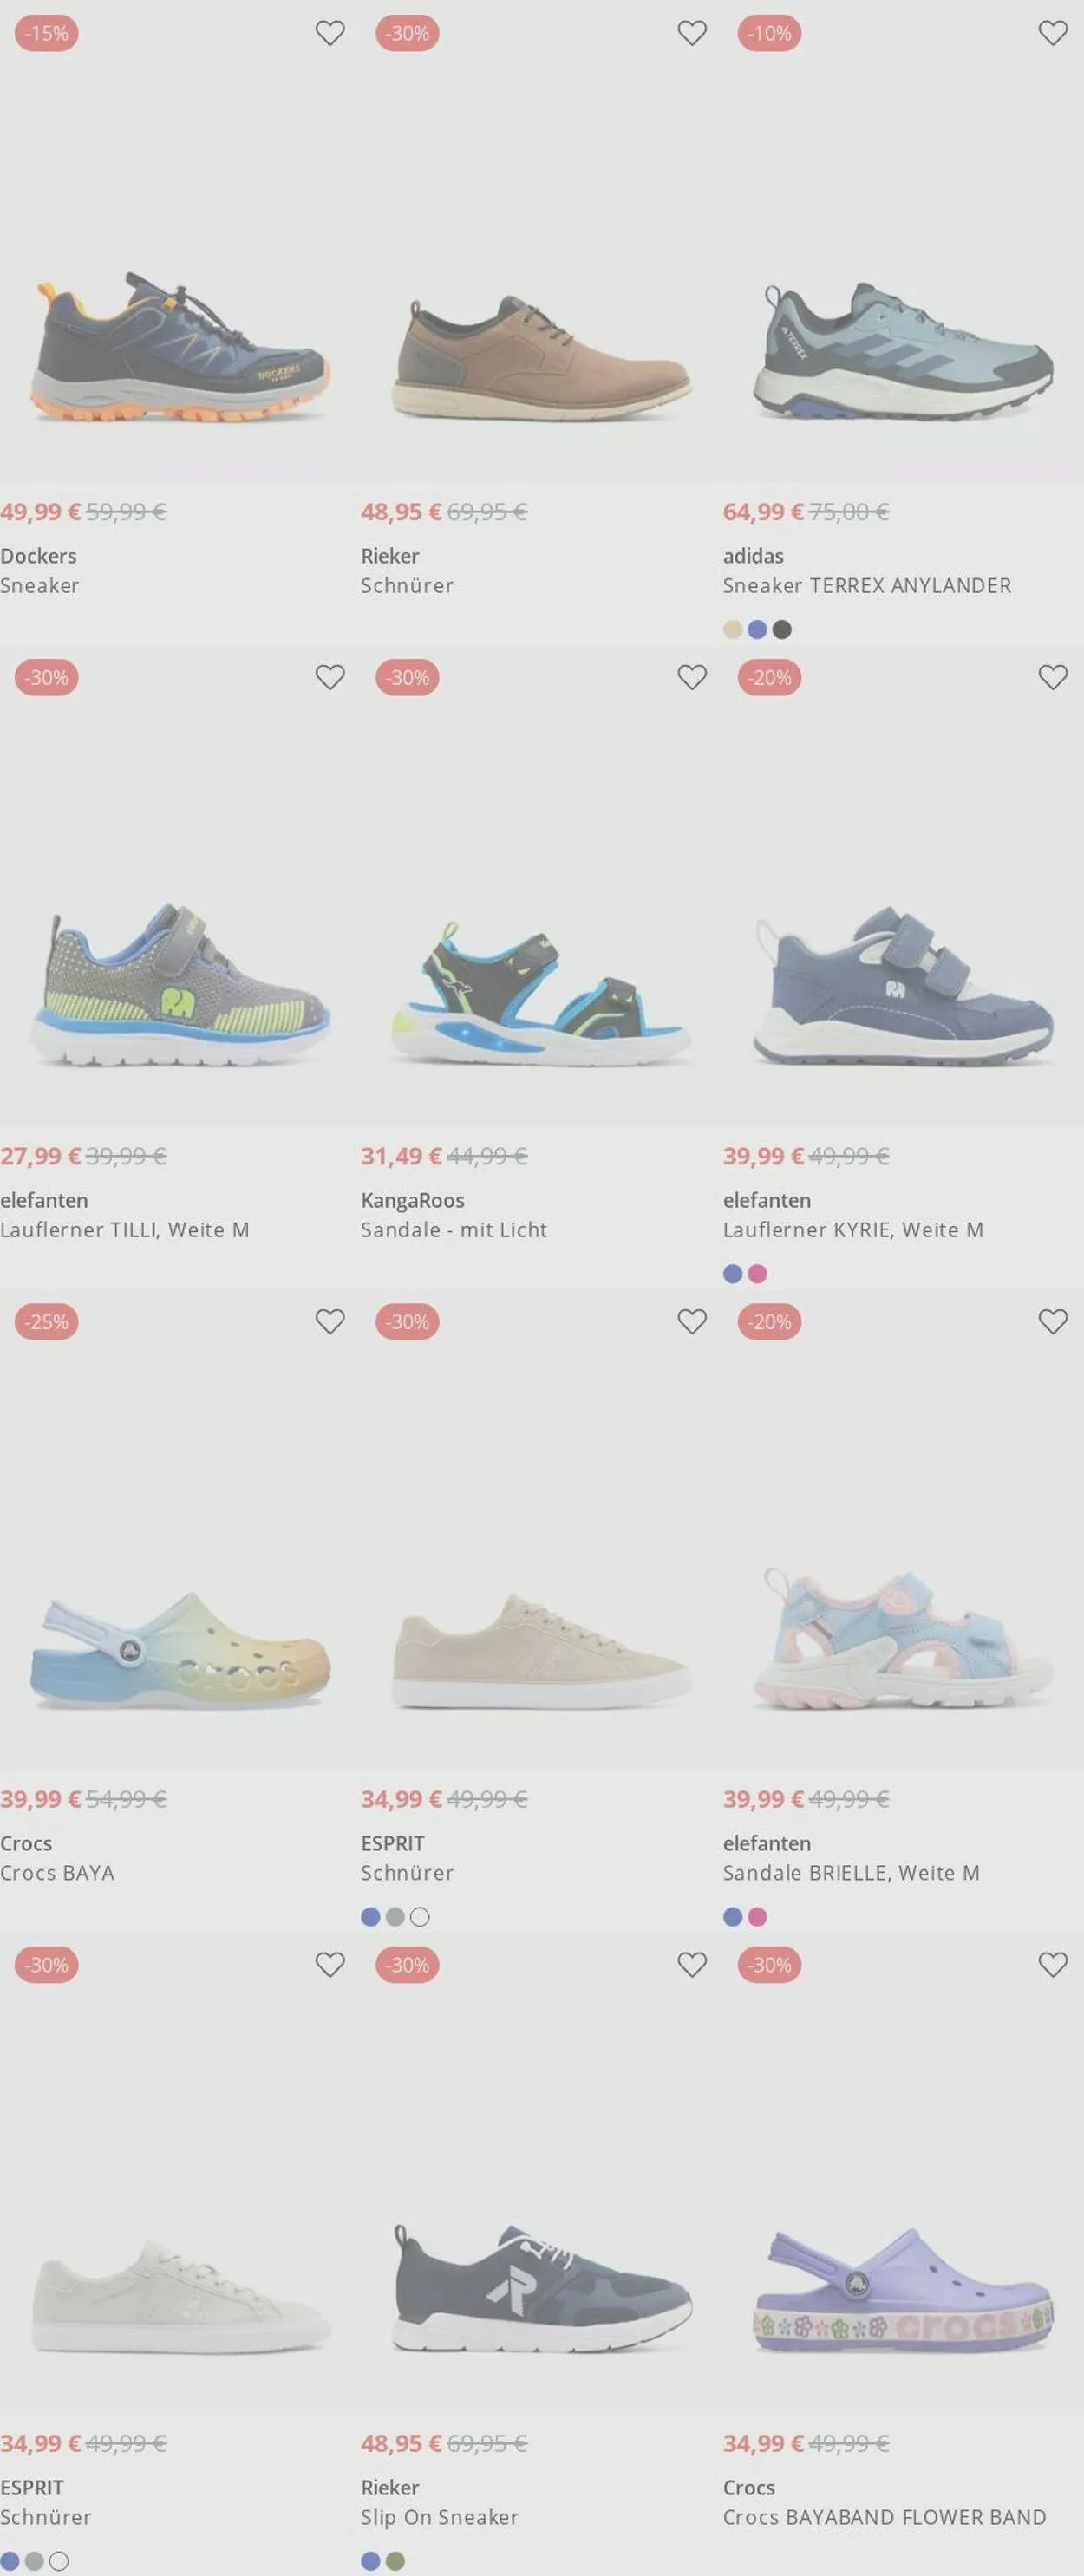The width and height of the screenshot is (1084, 2576).
Task: Add Crocs BAYA to wishlist heart
Action: point(330,1321)
